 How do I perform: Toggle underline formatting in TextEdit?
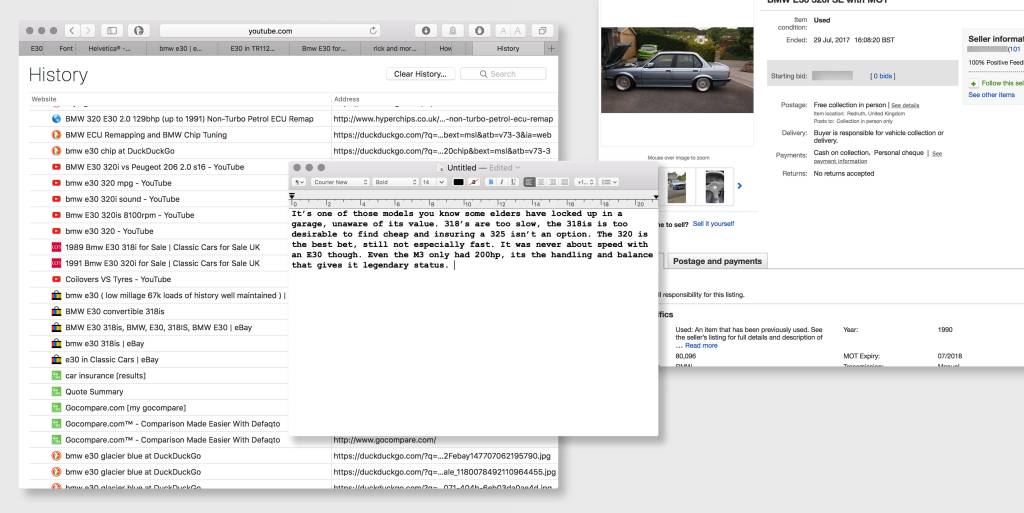tap(515, 182)
